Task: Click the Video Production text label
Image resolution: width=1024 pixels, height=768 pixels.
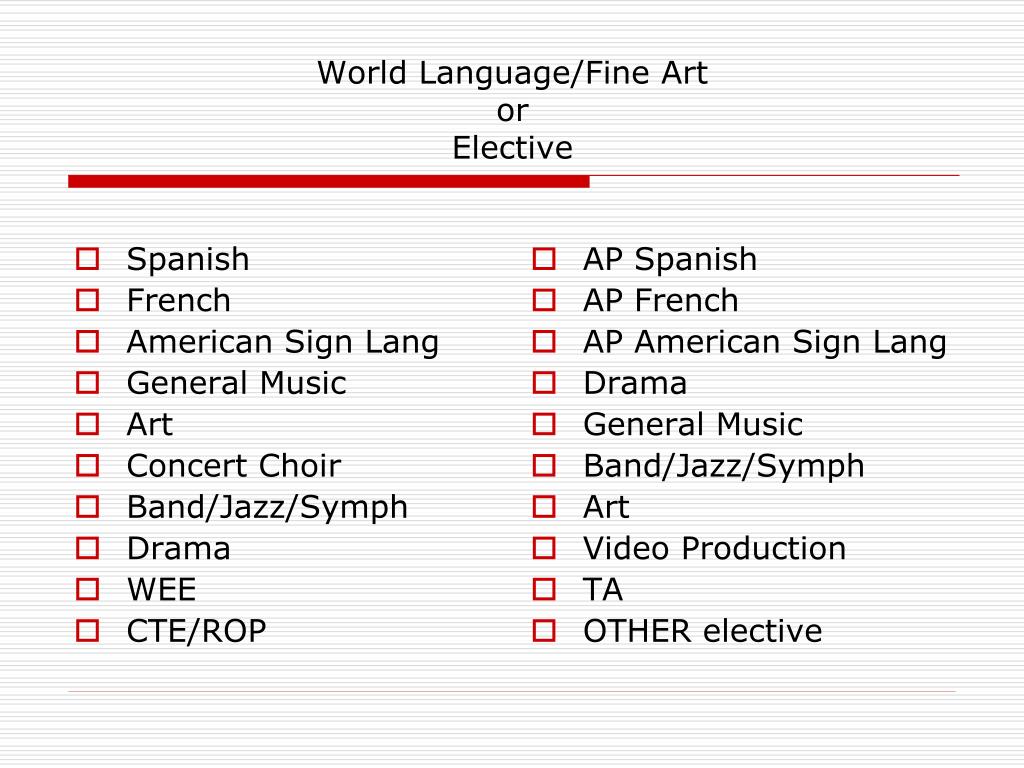Action: coord(714,549)
